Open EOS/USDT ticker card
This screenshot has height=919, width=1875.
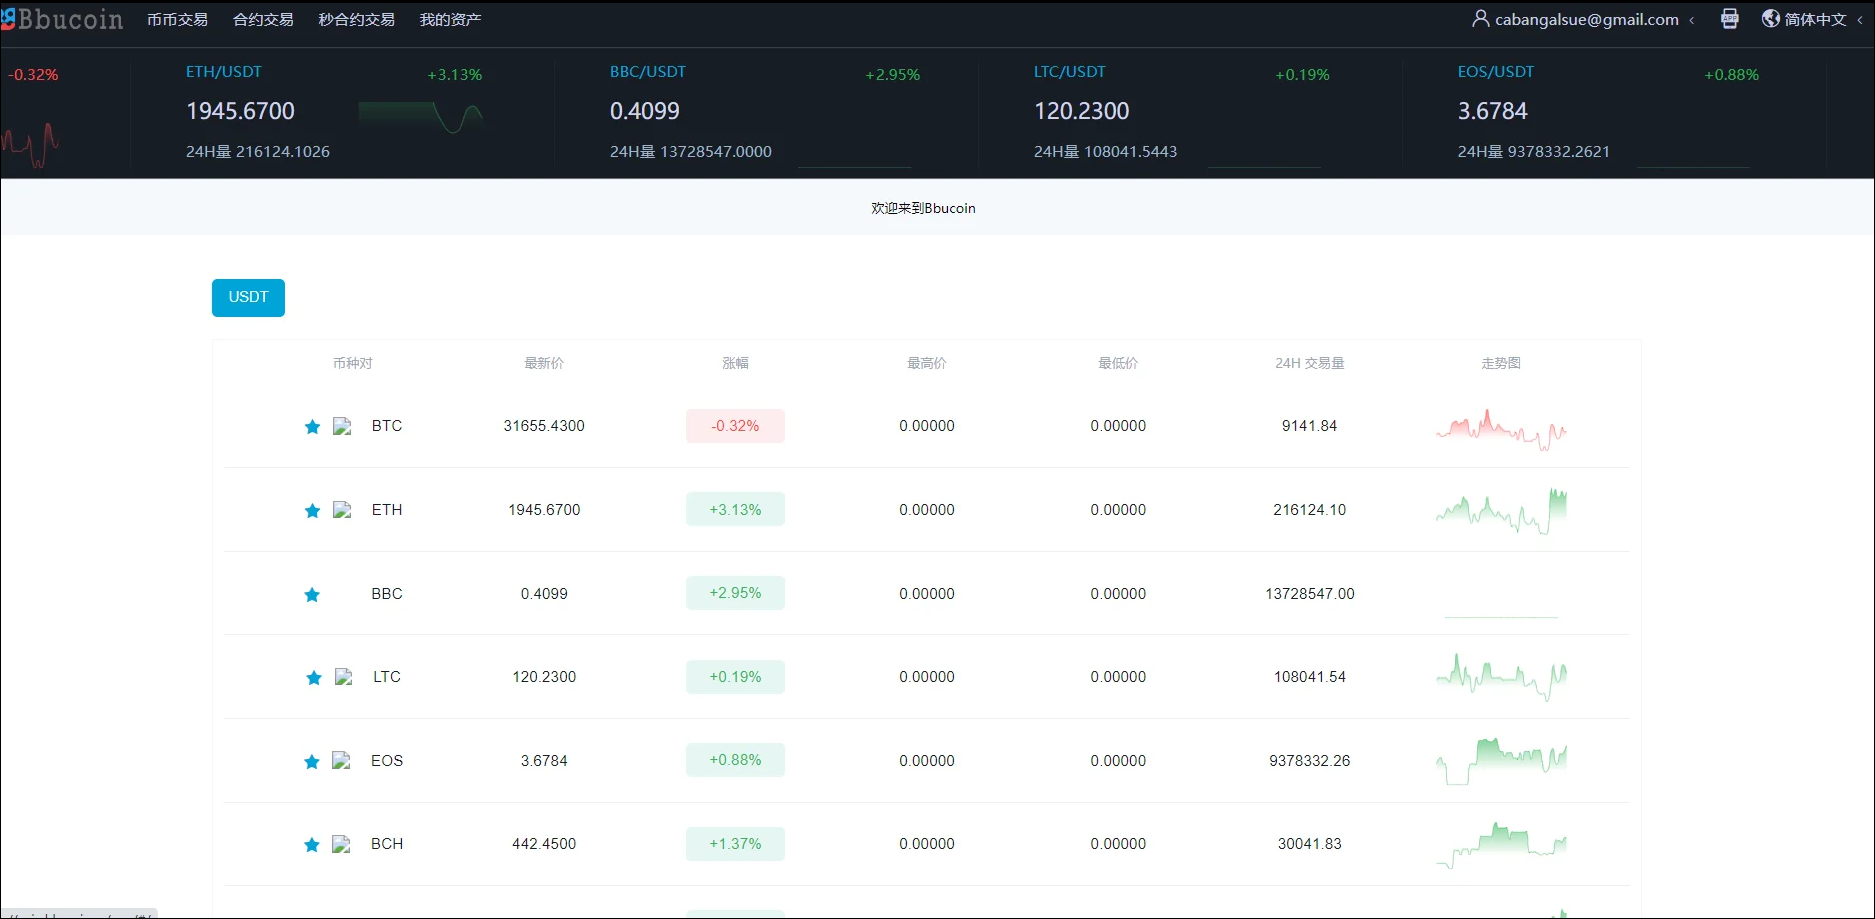[1615, 112]
